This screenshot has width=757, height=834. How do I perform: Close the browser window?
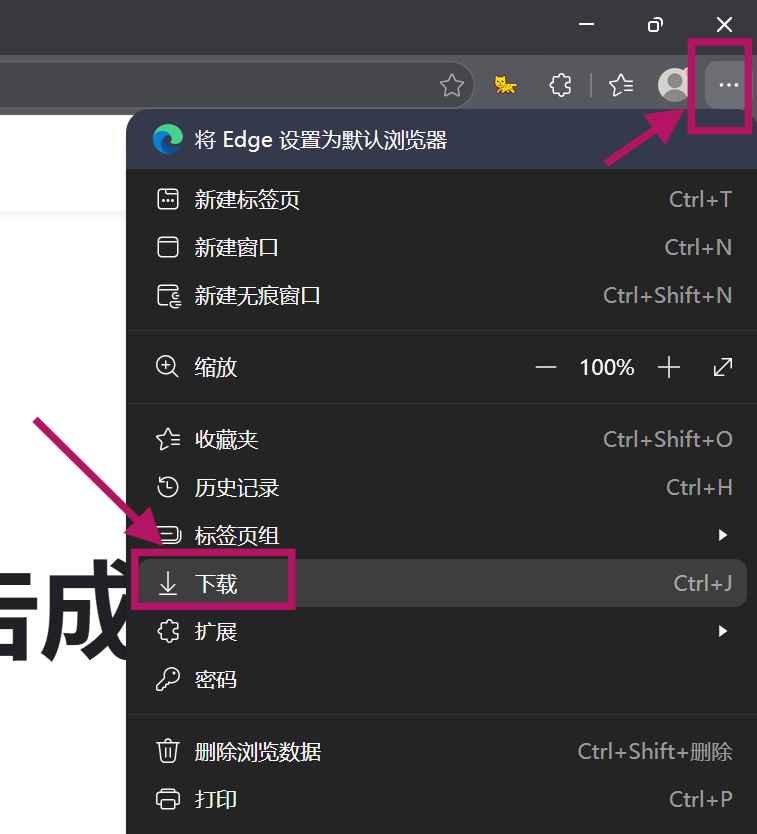[724, 24]
